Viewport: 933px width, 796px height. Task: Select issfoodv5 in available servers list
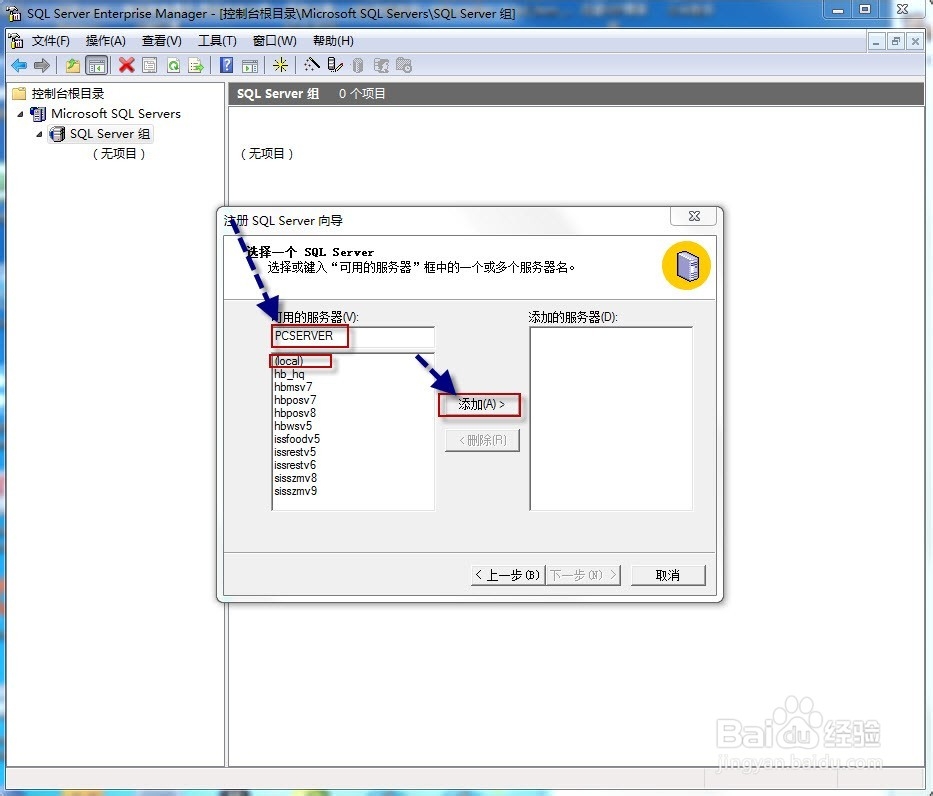(297, 439)
